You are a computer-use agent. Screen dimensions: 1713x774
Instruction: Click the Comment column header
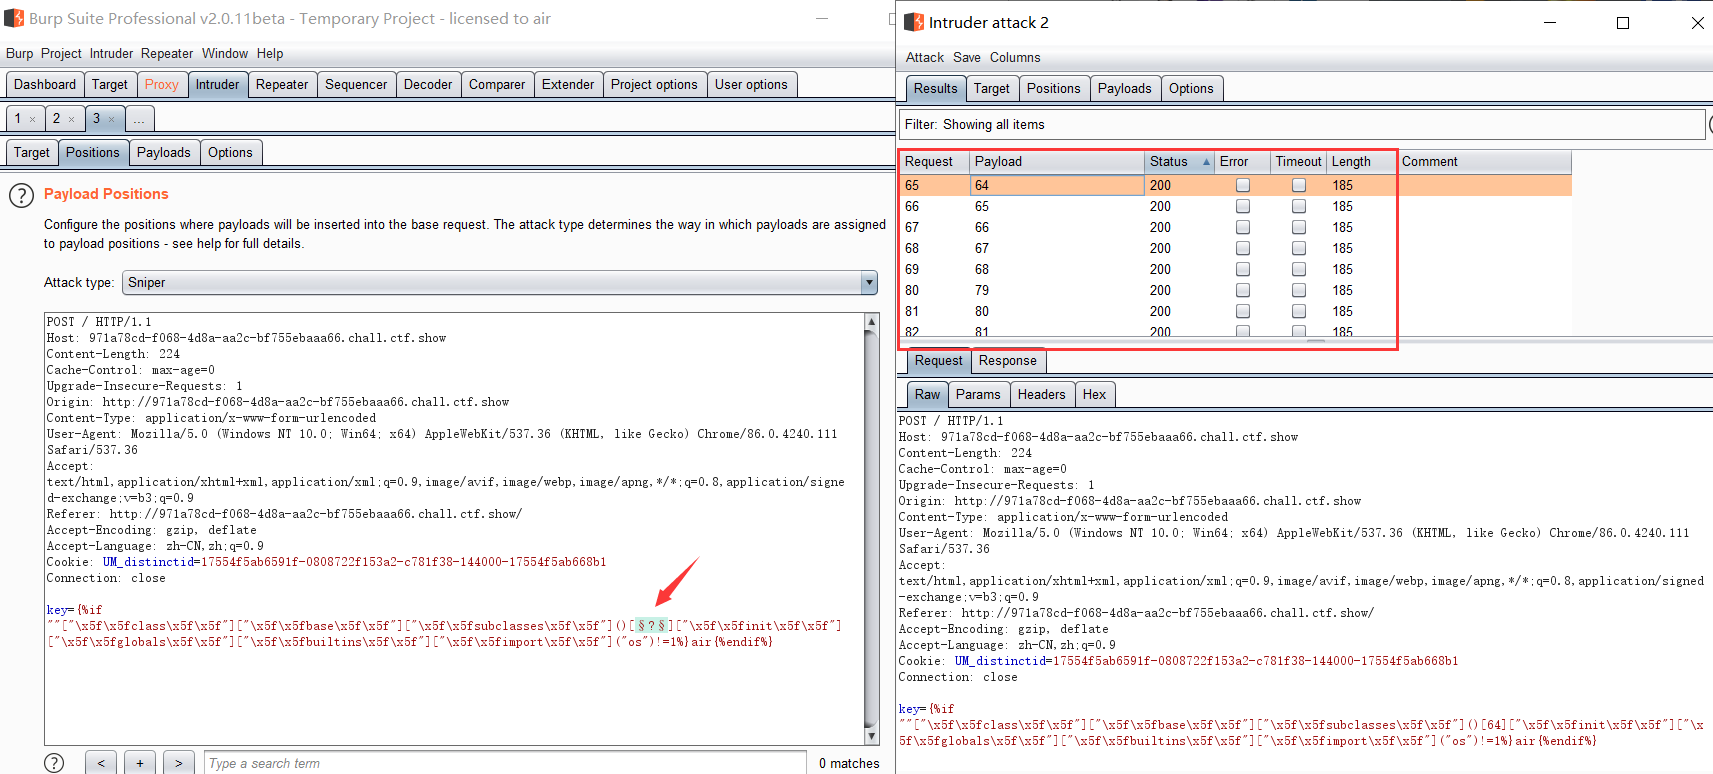pyautogui.click(x=1484, y=162)
